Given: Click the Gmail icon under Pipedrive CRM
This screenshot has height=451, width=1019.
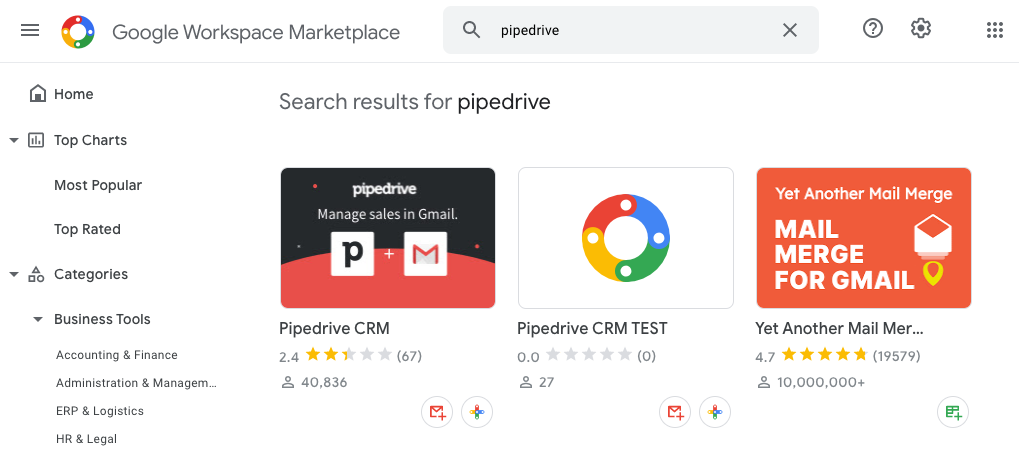Looking at the screenshot, I should [437, 412].
